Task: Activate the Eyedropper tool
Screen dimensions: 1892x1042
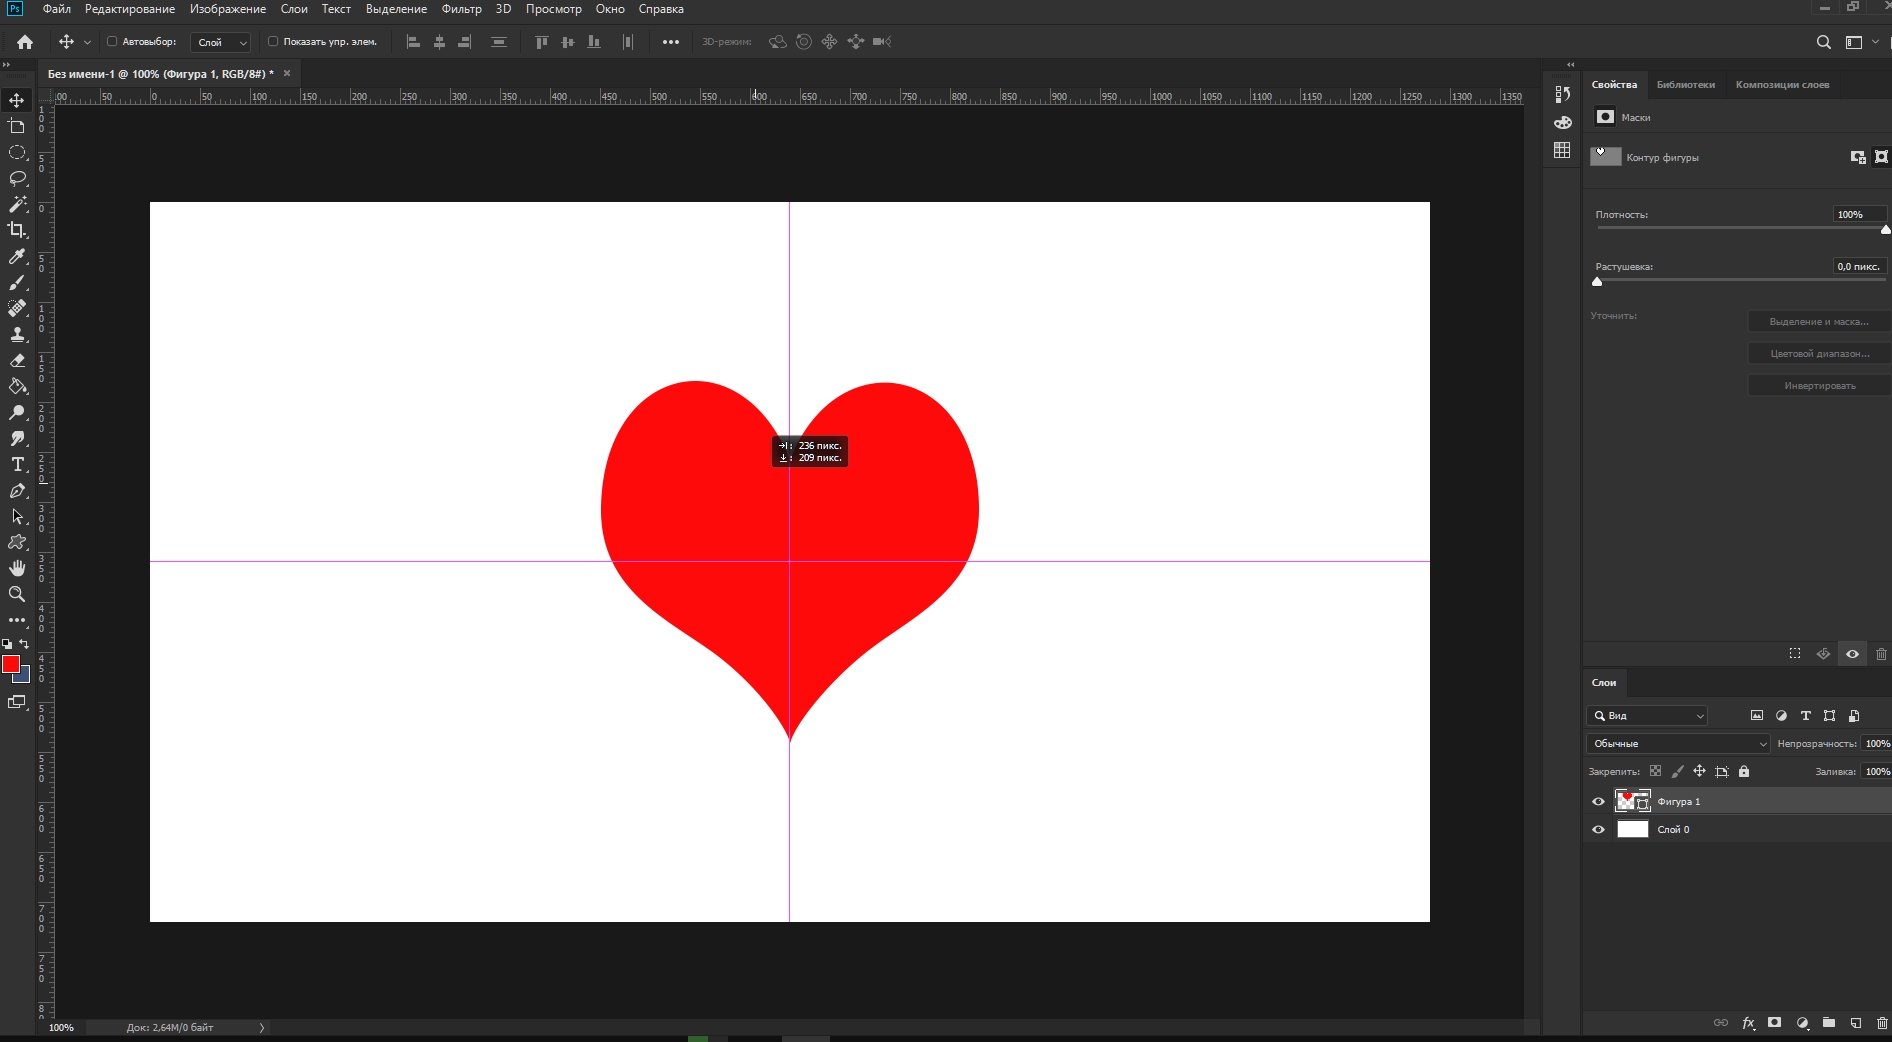Action: (17, 257)
